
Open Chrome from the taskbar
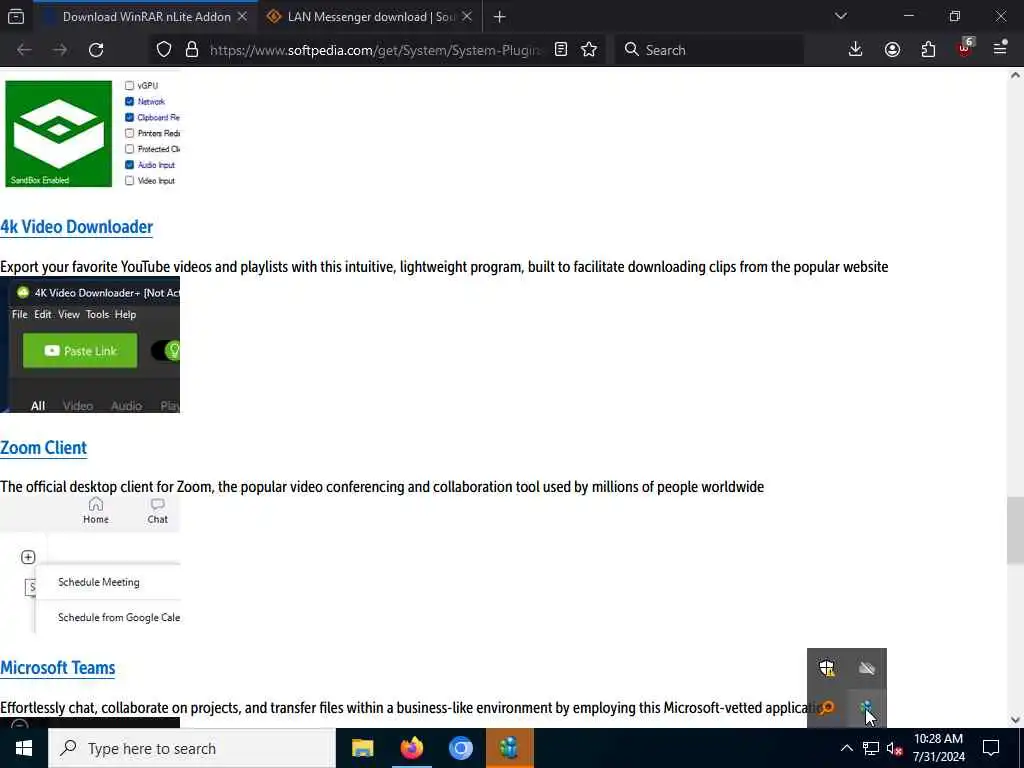point(460,748)
